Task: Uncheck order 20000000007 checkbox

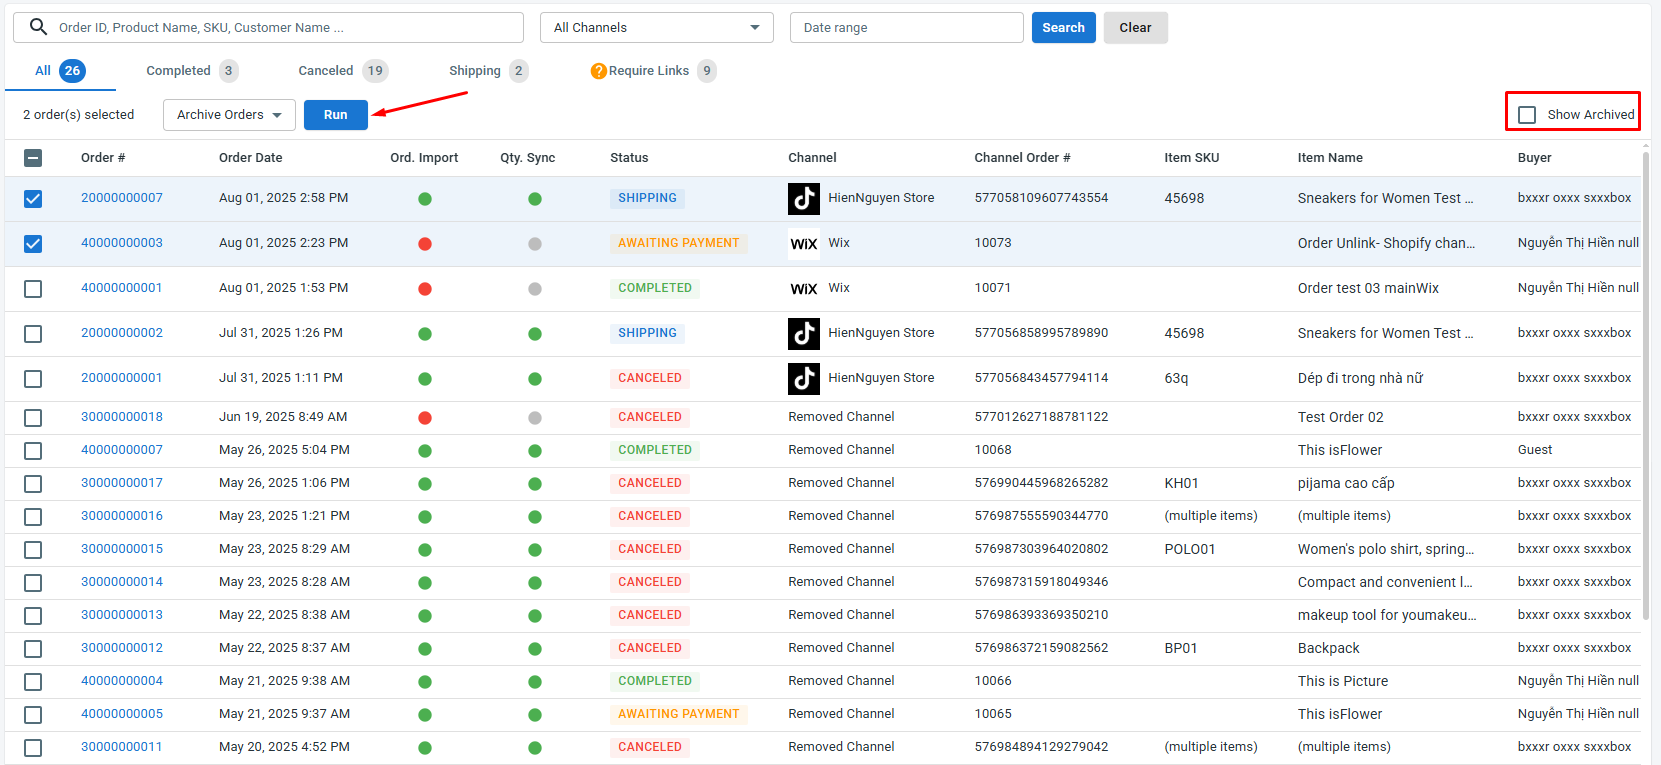Action: [x=33, y=199]
